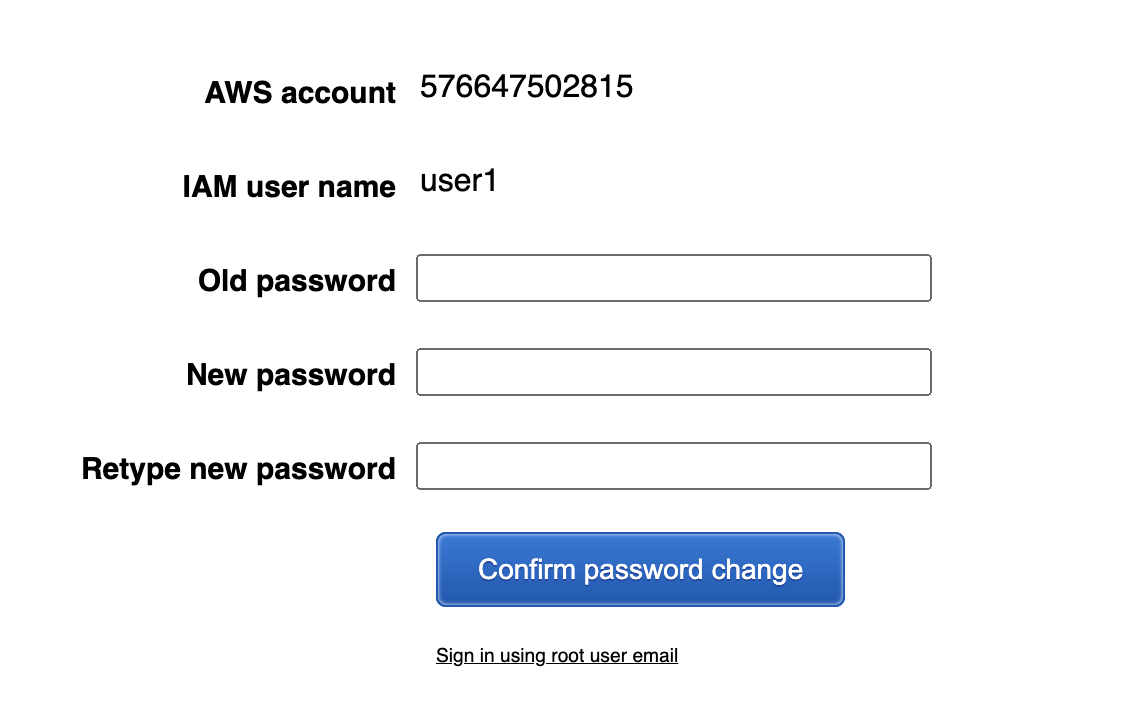Click the Retype new password label
The height and width of the screenshot is (710, 1142).
click(x=239, y=469)
